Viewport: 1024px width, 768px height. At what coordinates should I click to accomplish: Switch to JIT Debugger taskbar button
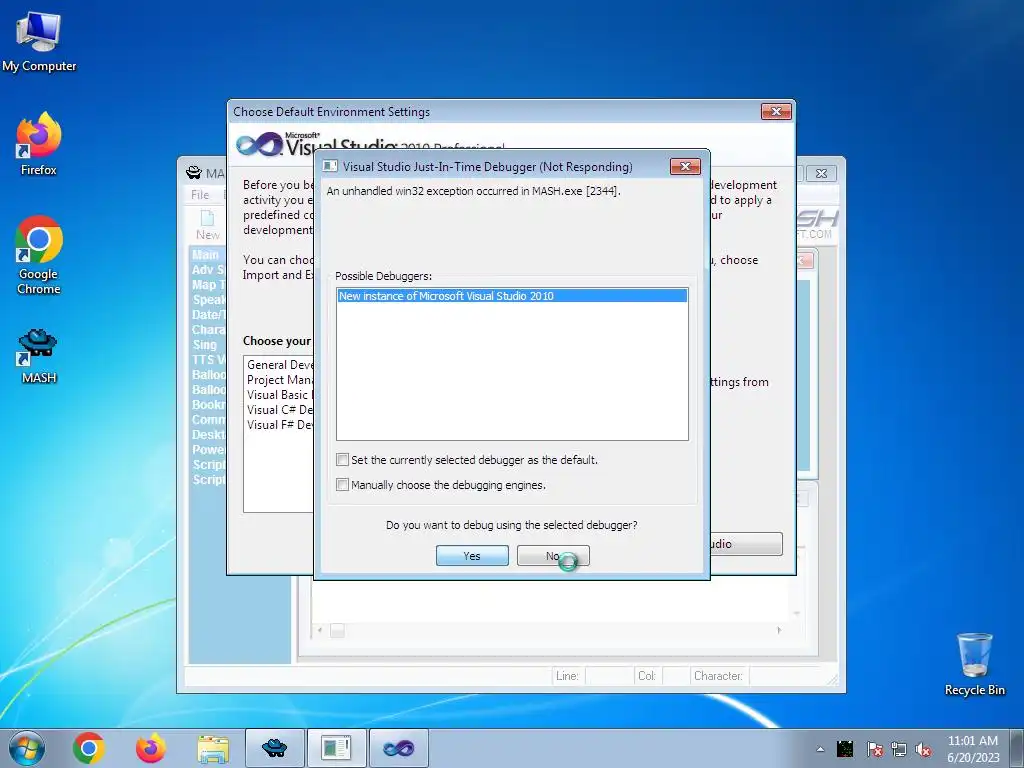336,748
